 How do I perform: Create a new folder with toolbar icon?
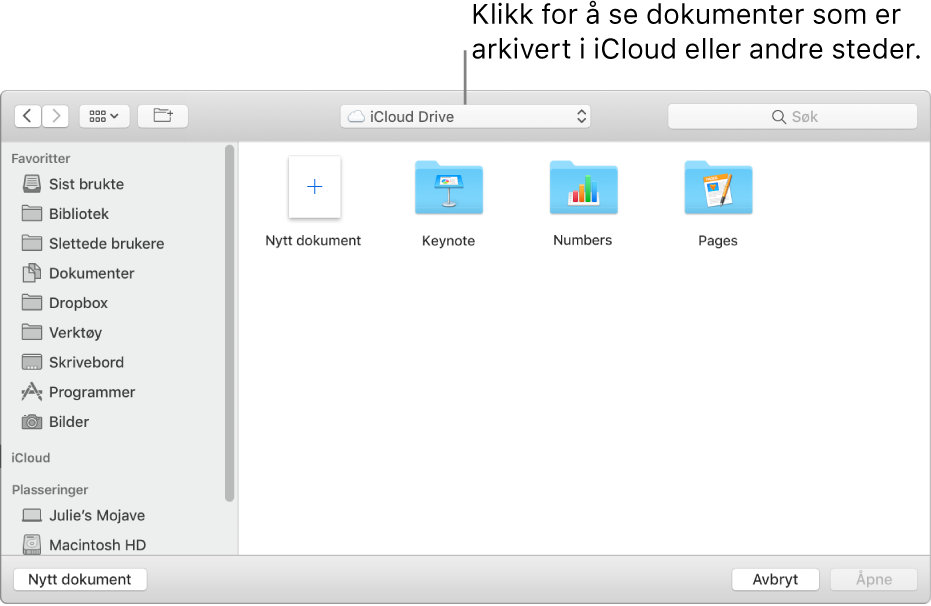(163, 116)
